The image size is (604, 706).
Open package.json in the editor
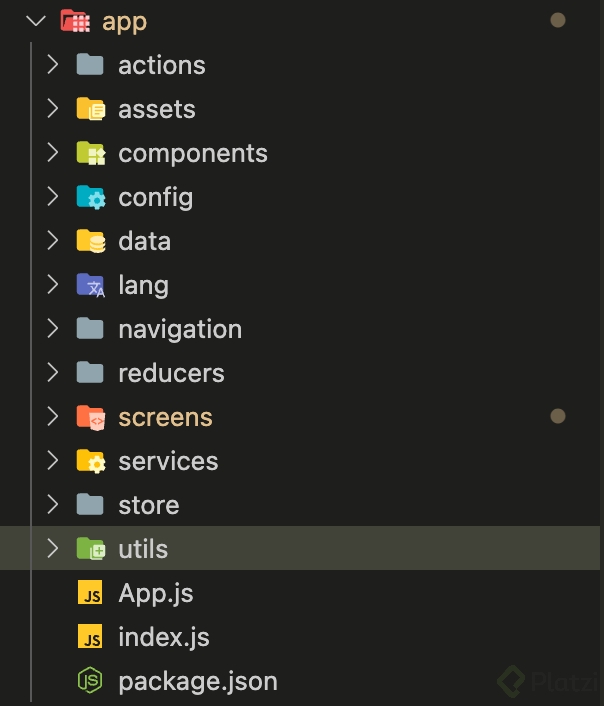(x=197, y=681)
